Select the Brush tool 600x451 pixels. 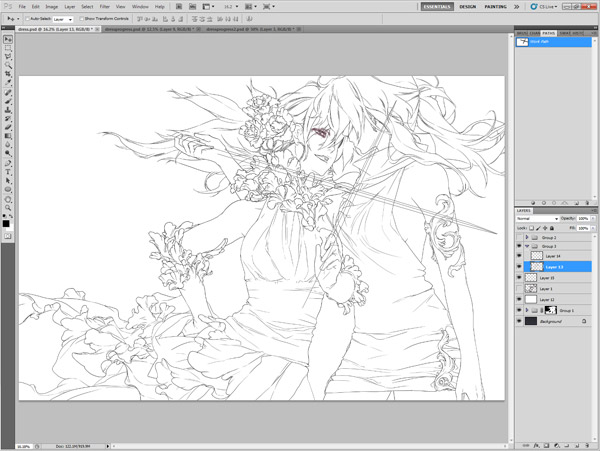[8, 101]
